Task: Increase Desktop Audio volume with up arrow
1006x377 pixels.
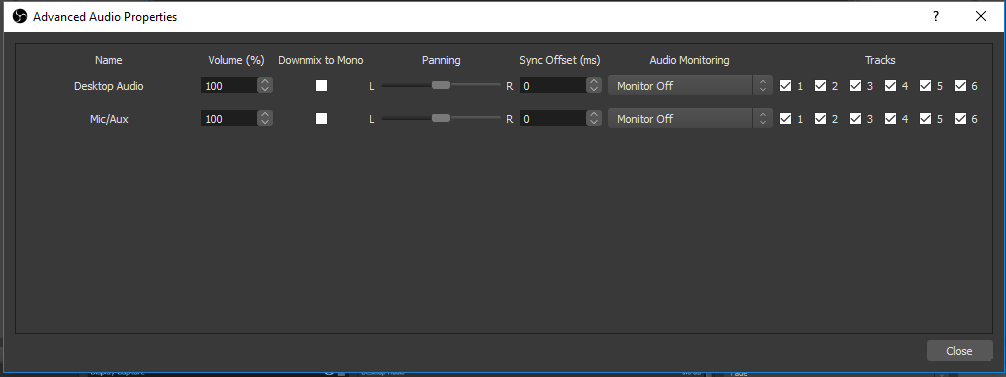Action: pos(266,81)
